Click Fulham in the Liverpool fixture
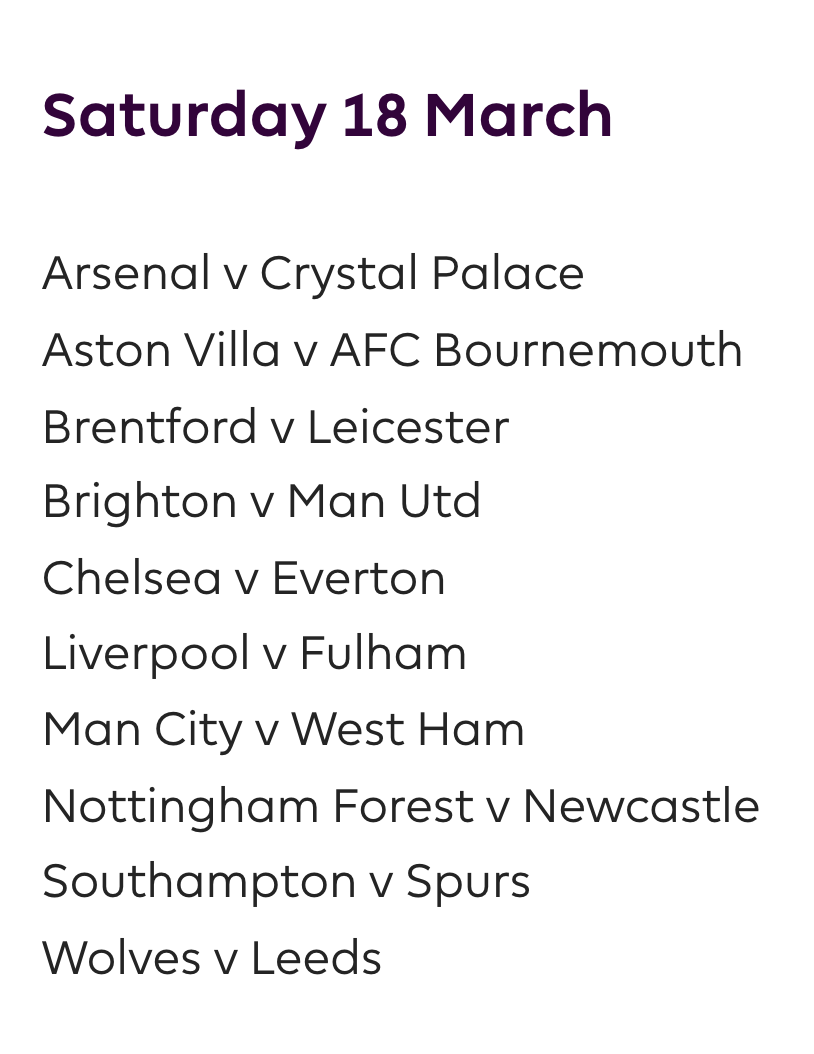The width and height of the screenshot is (814, 1054). point(383,655)
